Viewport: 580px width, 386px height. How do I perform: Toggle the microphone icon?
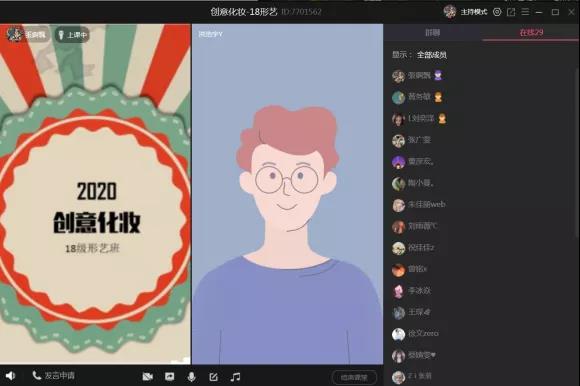191,377
